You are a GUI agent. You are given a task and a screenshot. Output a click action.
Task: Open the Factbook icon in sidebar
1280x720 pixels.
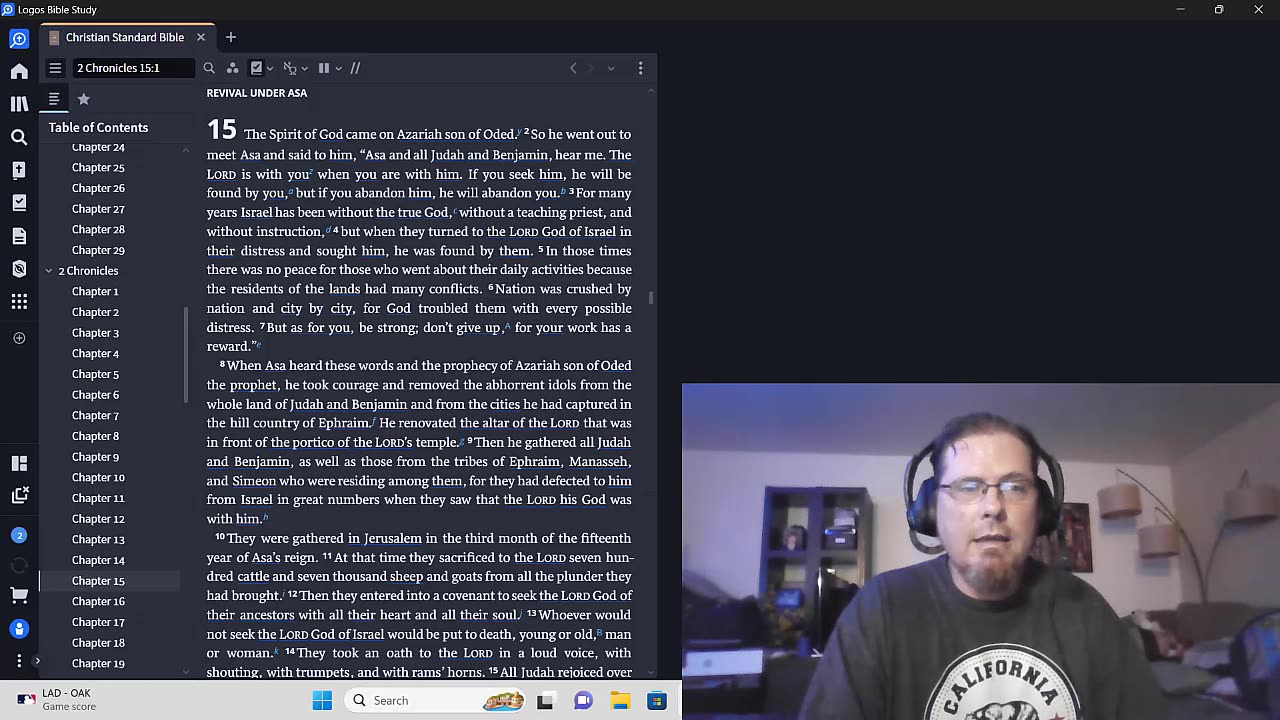click(19, 170)
